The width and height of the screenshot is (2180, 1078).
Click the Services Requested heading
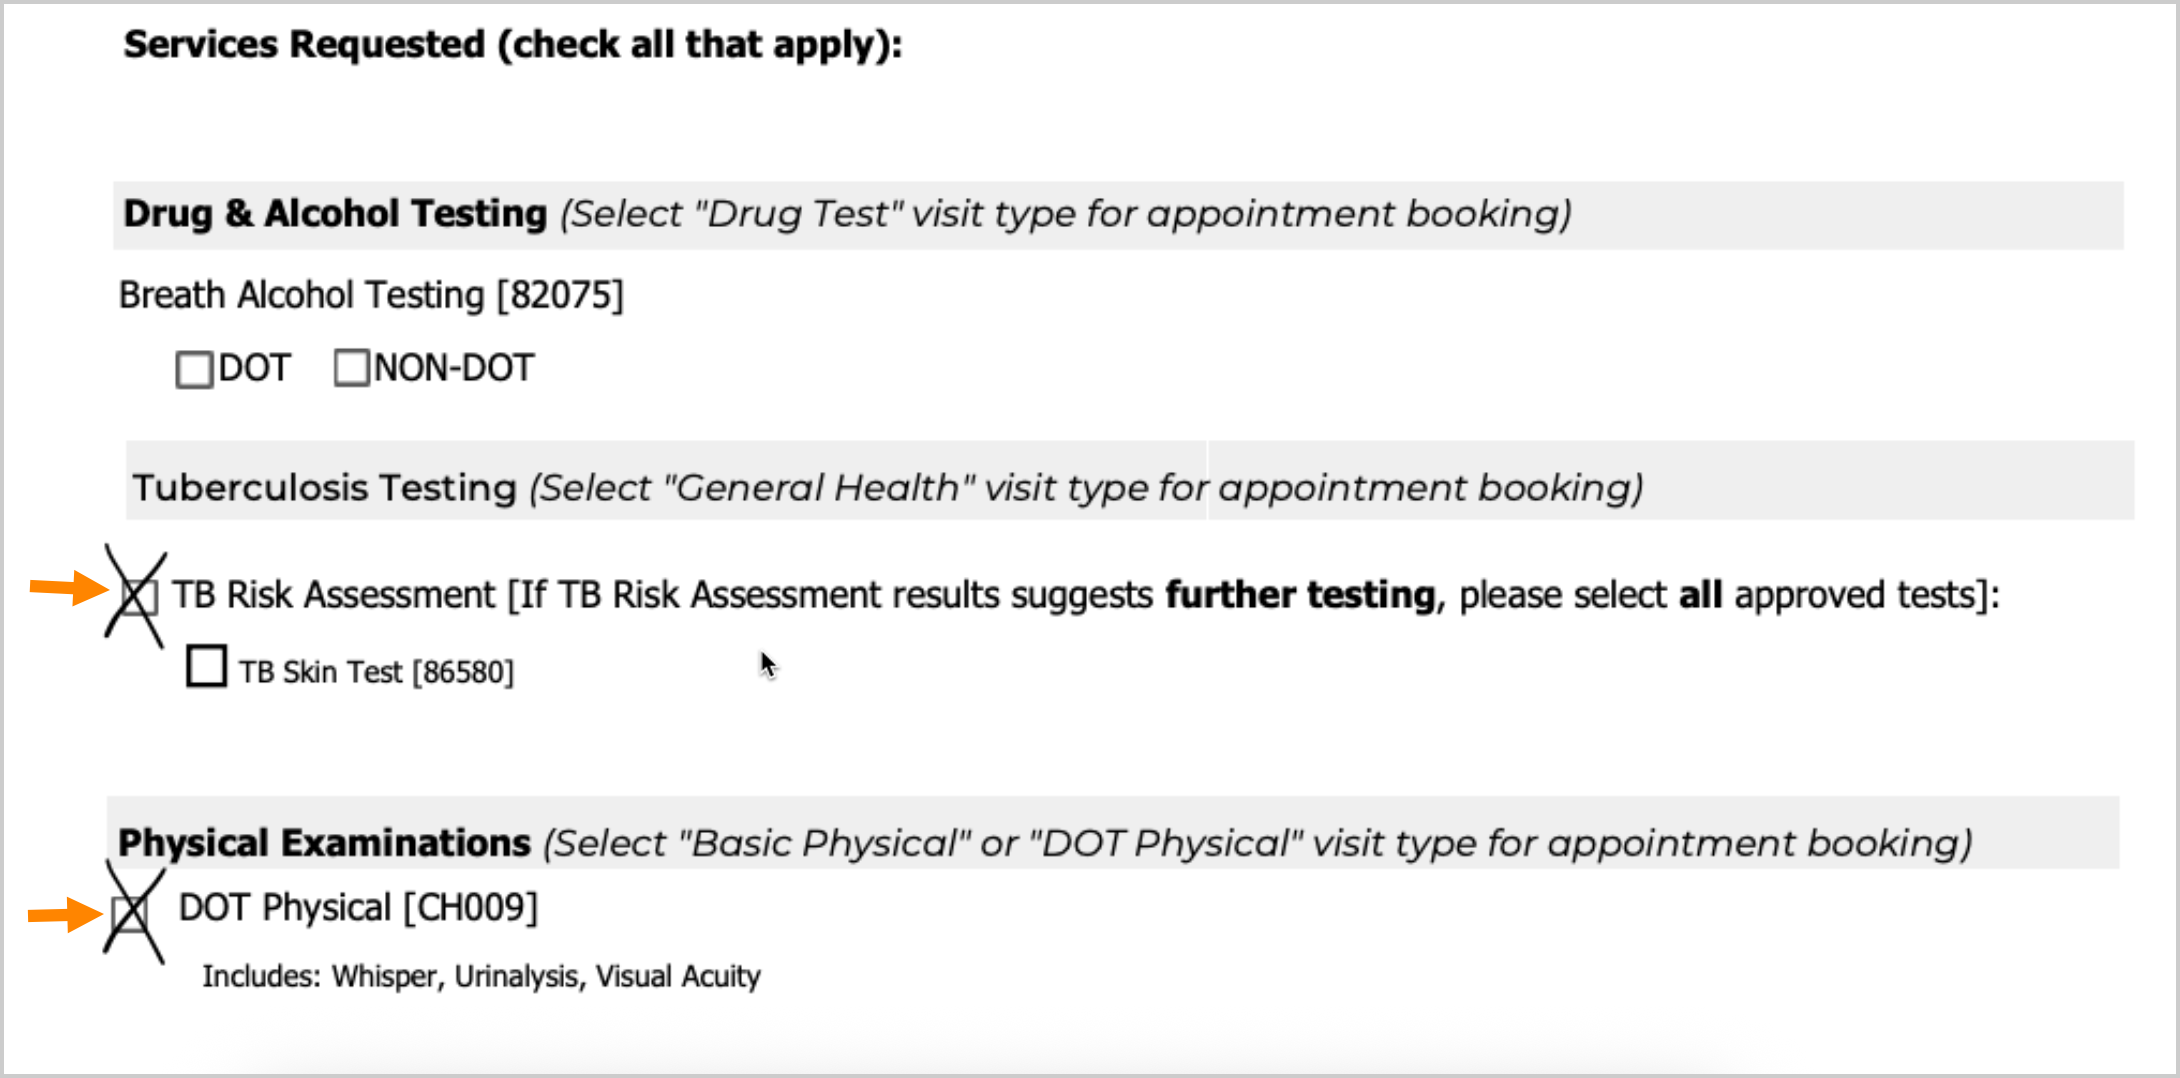pos(512,45)
